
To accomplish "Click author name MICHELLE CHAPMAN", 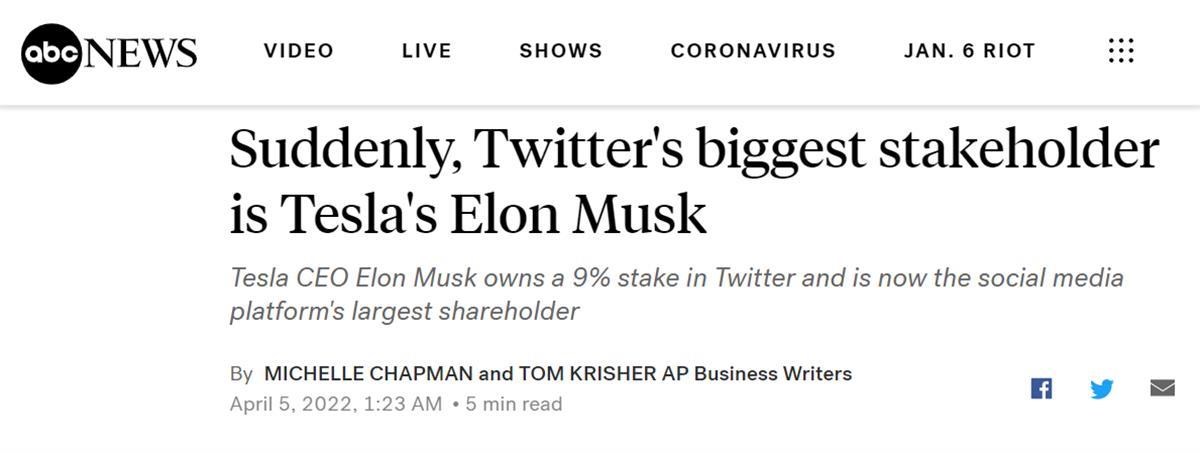I will point(367,374).
